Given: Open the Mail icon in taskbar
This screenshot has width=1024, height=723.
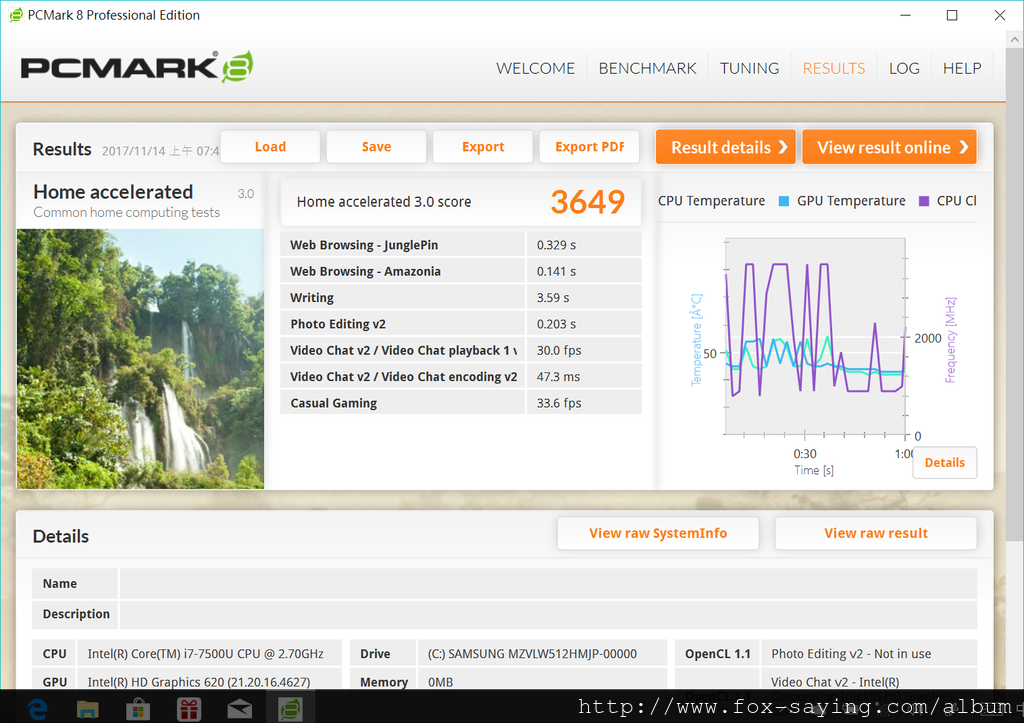Looking at the screenshot, I should pos(240,709).
